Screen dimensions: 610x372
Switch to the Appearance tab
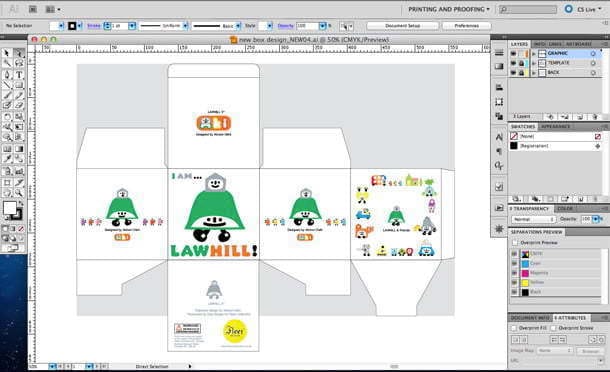click(x=556, y=126)
